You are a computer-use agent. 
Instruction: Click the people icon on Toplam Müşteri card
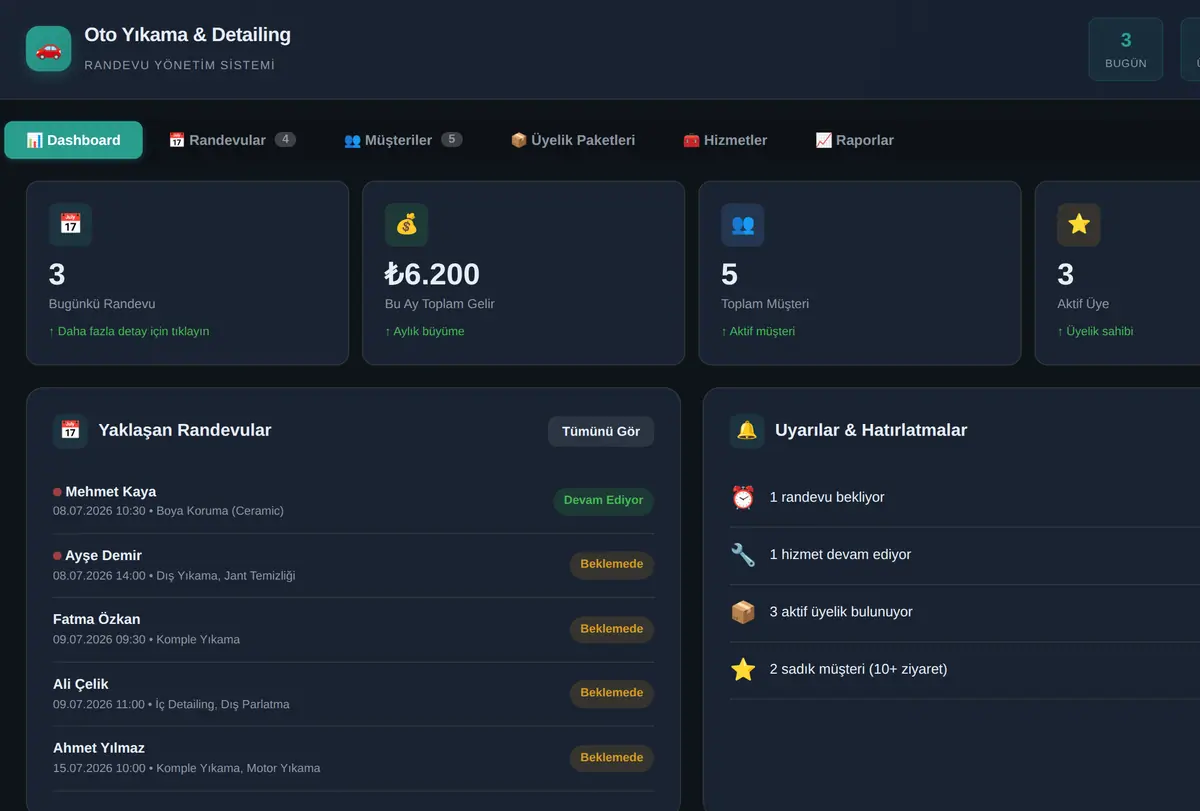point(742,225)
